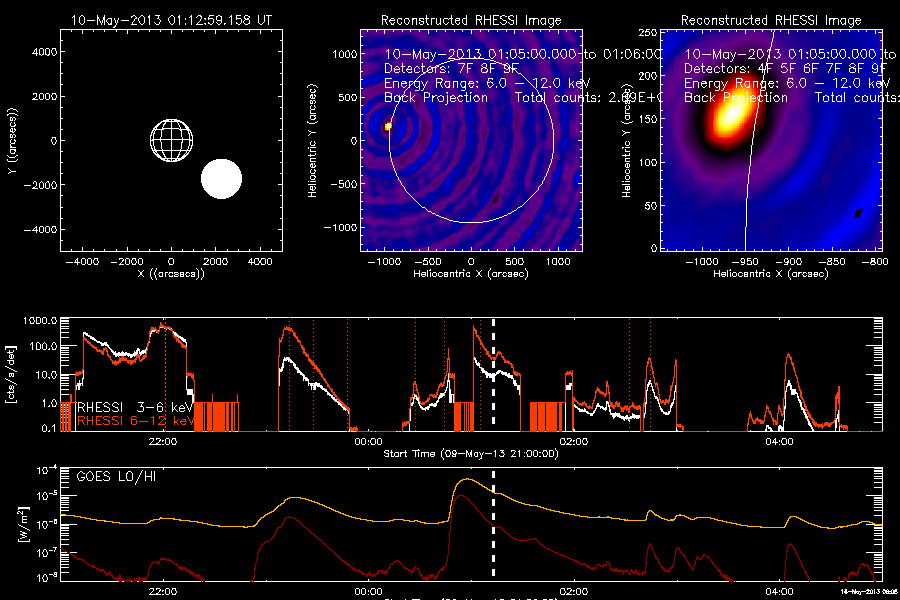
Task: Click 'X ((arcsecs))' axis label of left plot
Action: (171, 274)
